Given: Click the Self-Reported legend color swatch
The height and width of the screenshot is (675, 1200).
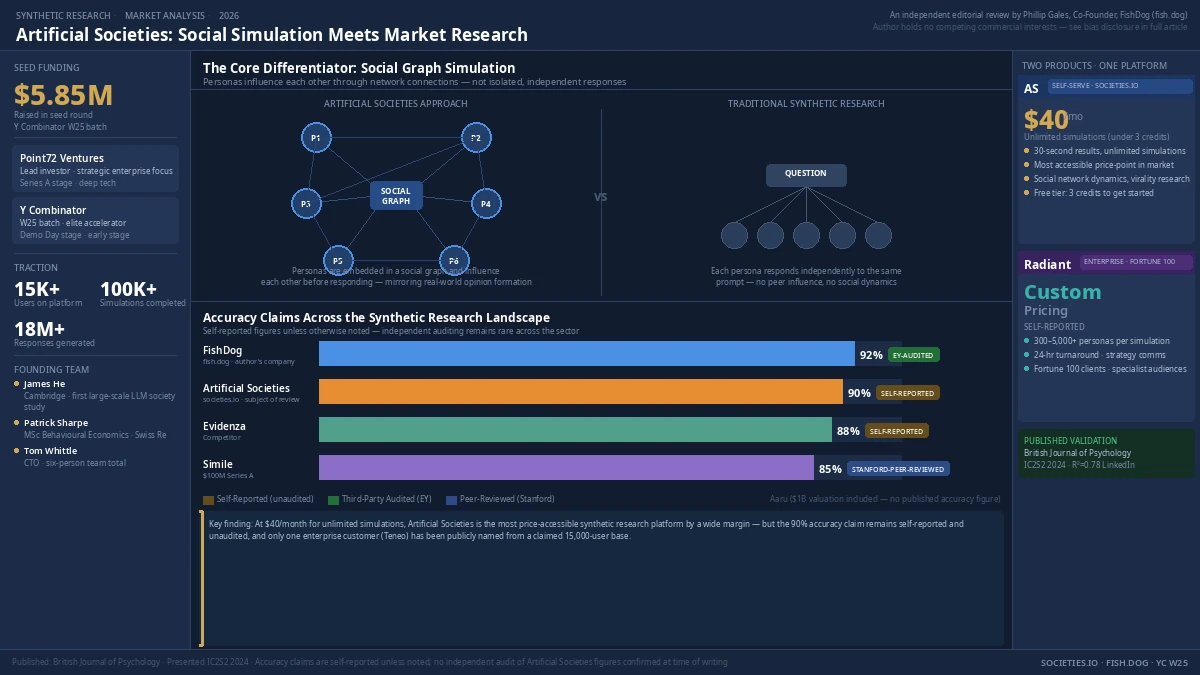Looking at the screenshot, I should [x=208, y=499].
